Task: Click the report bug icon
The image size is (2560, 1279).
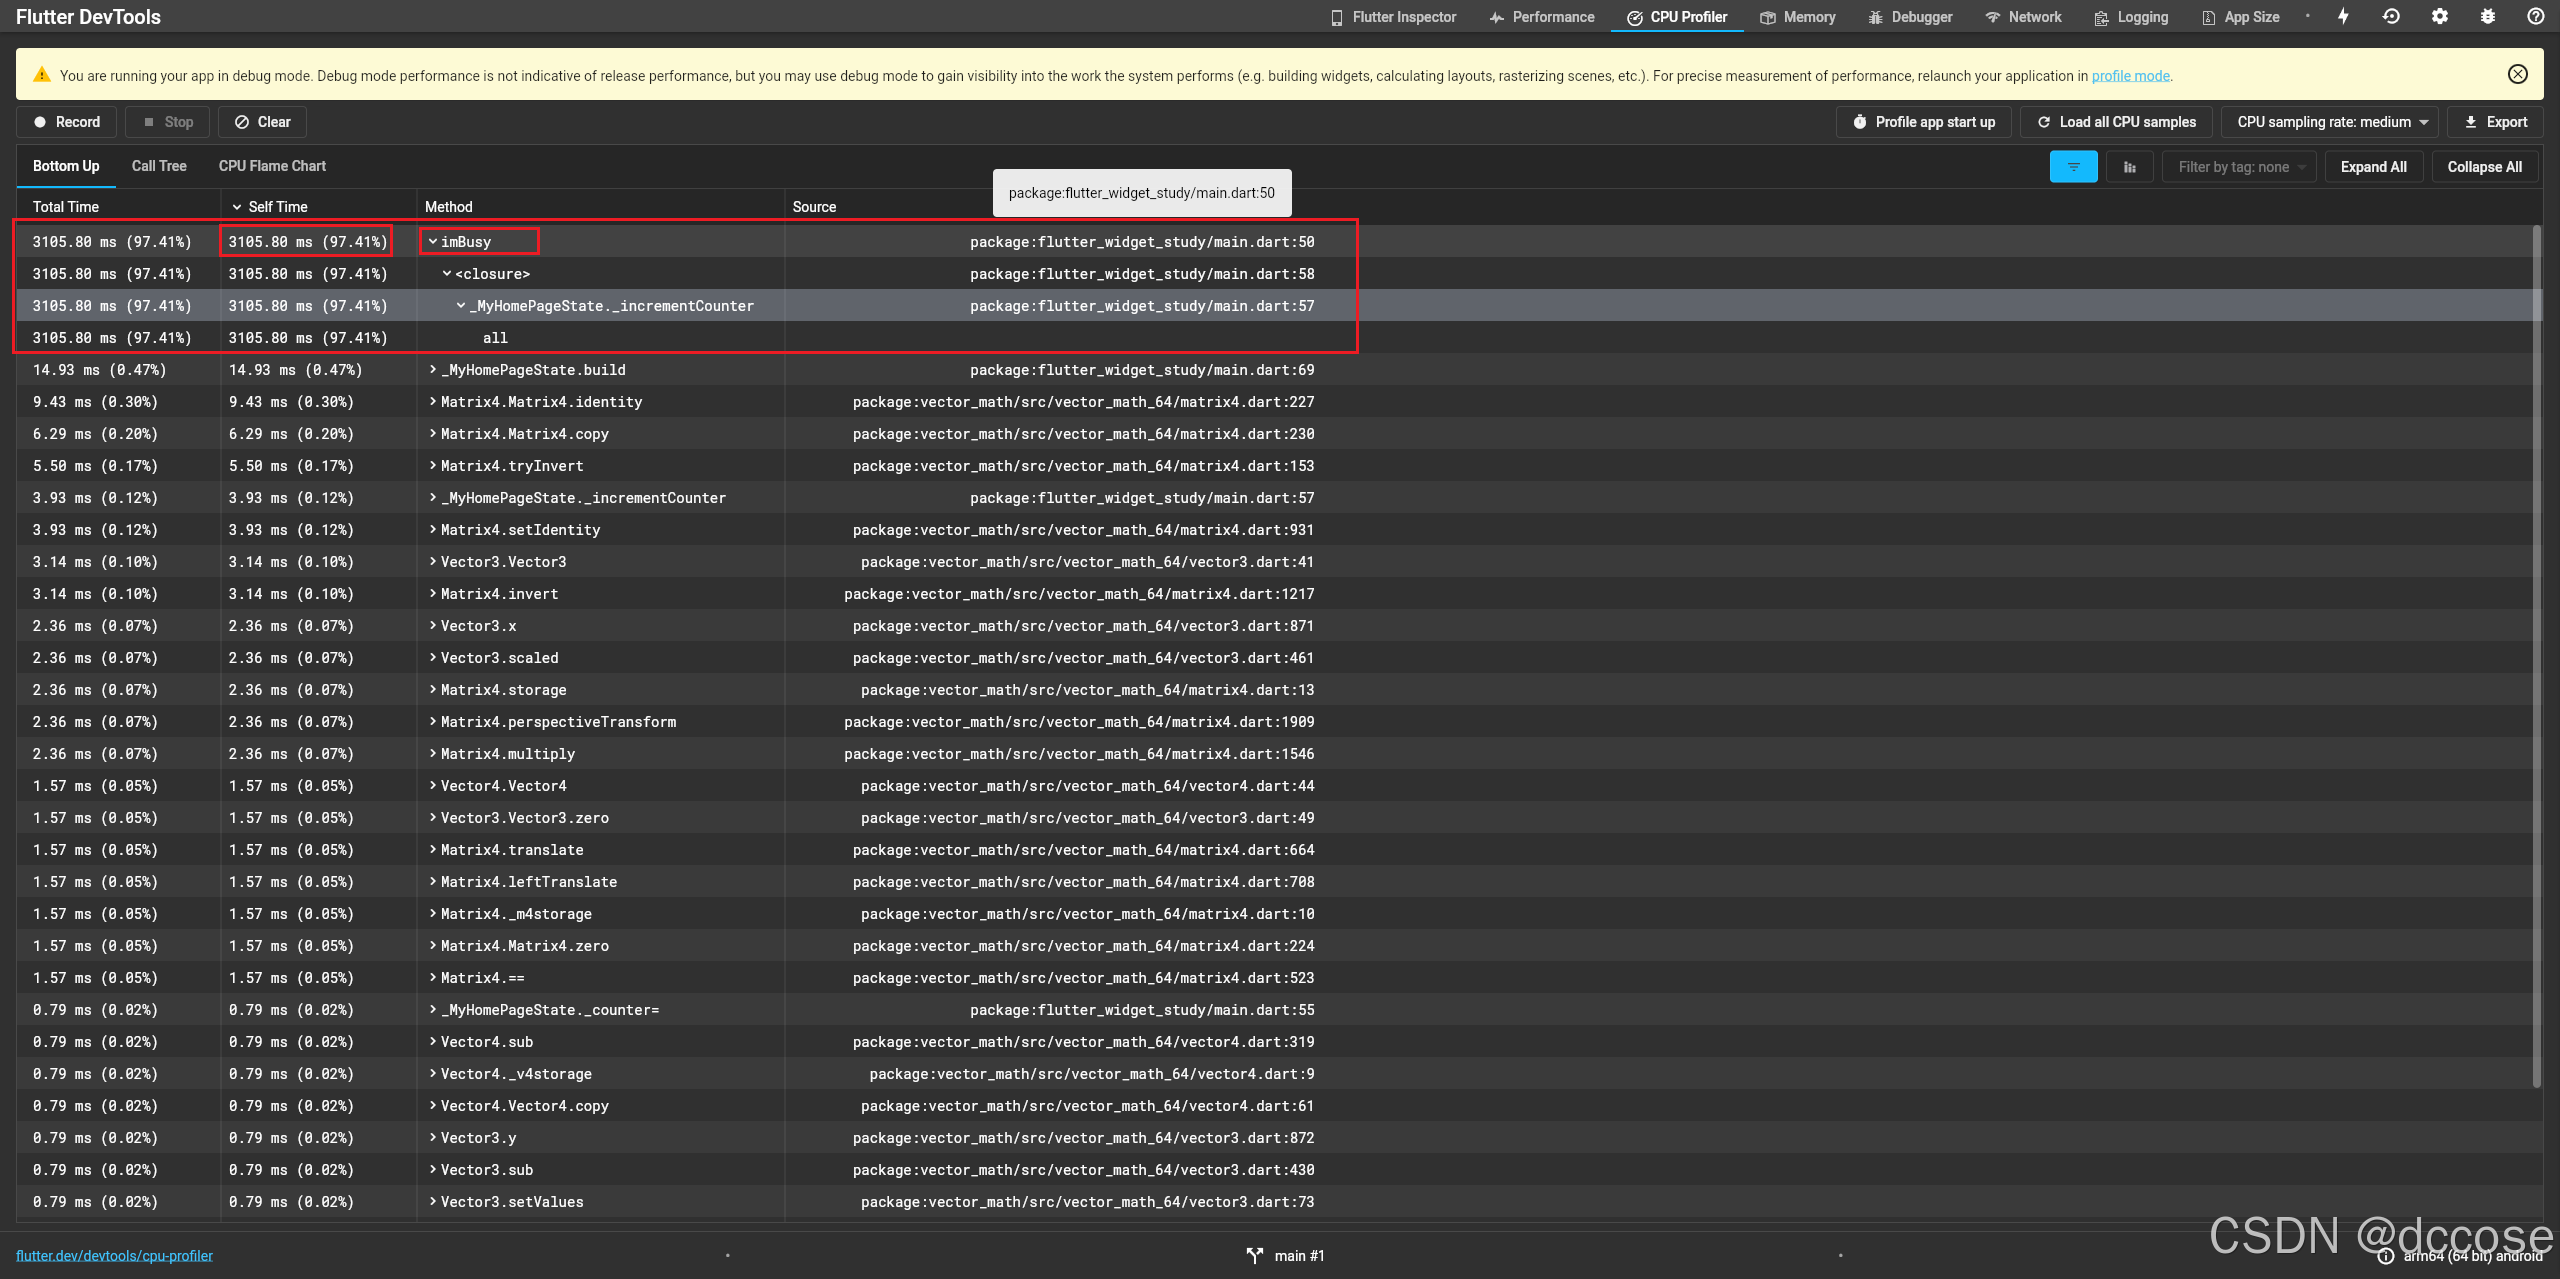Action: tap(2487, 16)
